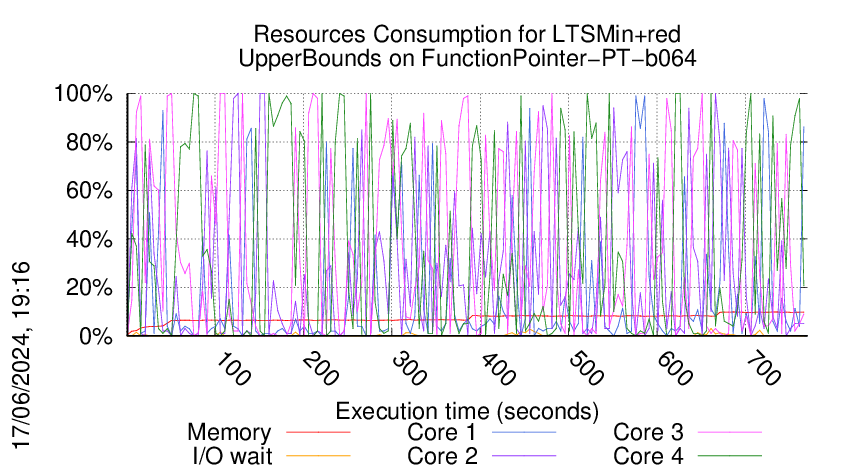The image size is (850, 475).
Task: Click the red Memory legend line sample
Action: tap(318, 433)
